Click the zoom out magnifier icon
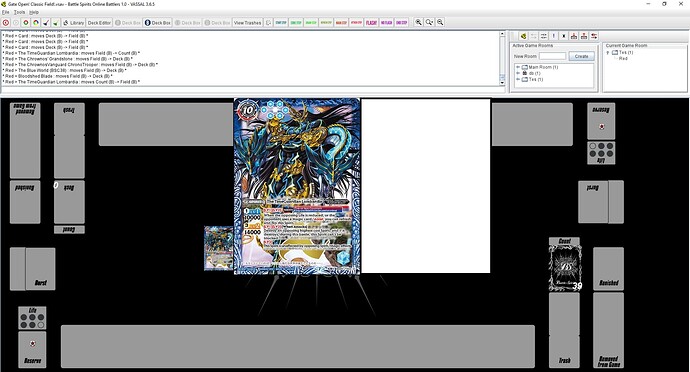The width and height of the screenshot is (690, 372). [440, 22]
